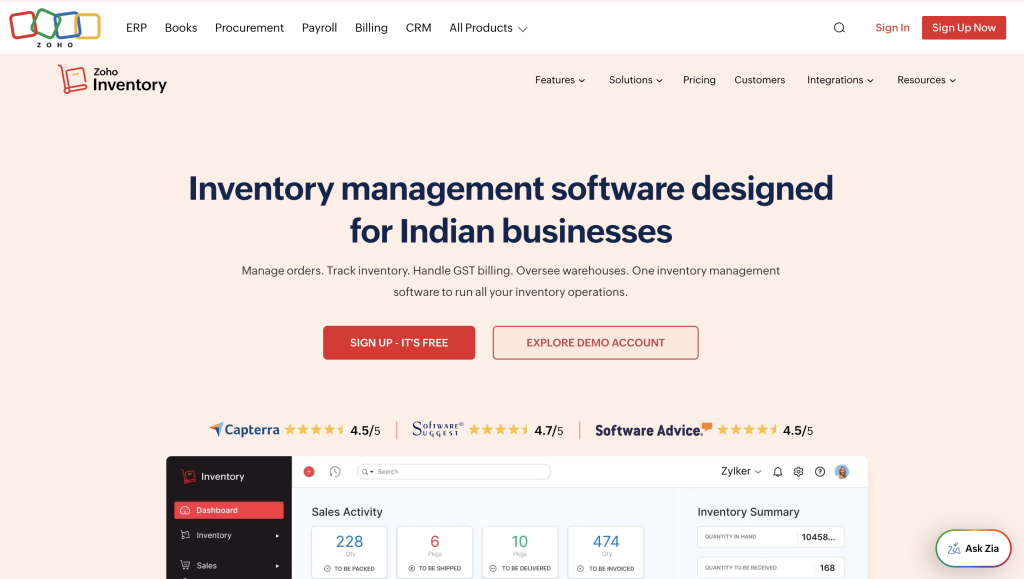This screenshot has height=579, width=1024.
Task: Go to ERP in top navigation
Action: 136,27
